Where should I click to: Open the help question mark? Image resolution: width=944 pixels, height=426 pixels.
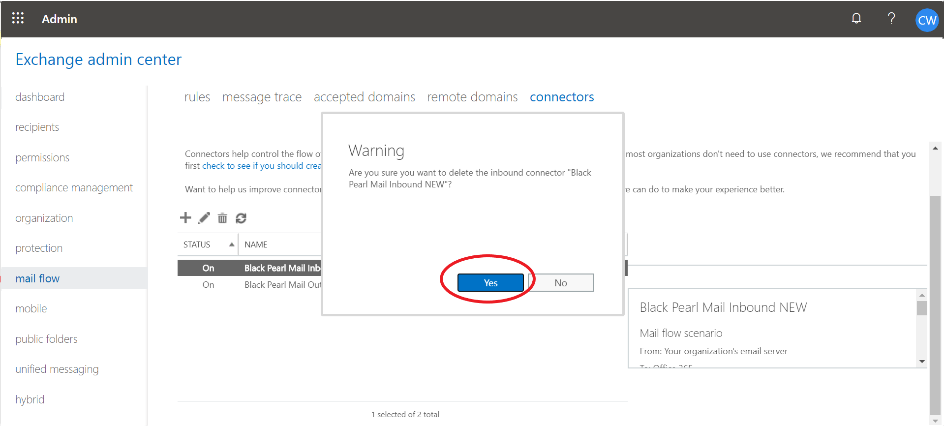pyautogui.click(x=892, y=18)
